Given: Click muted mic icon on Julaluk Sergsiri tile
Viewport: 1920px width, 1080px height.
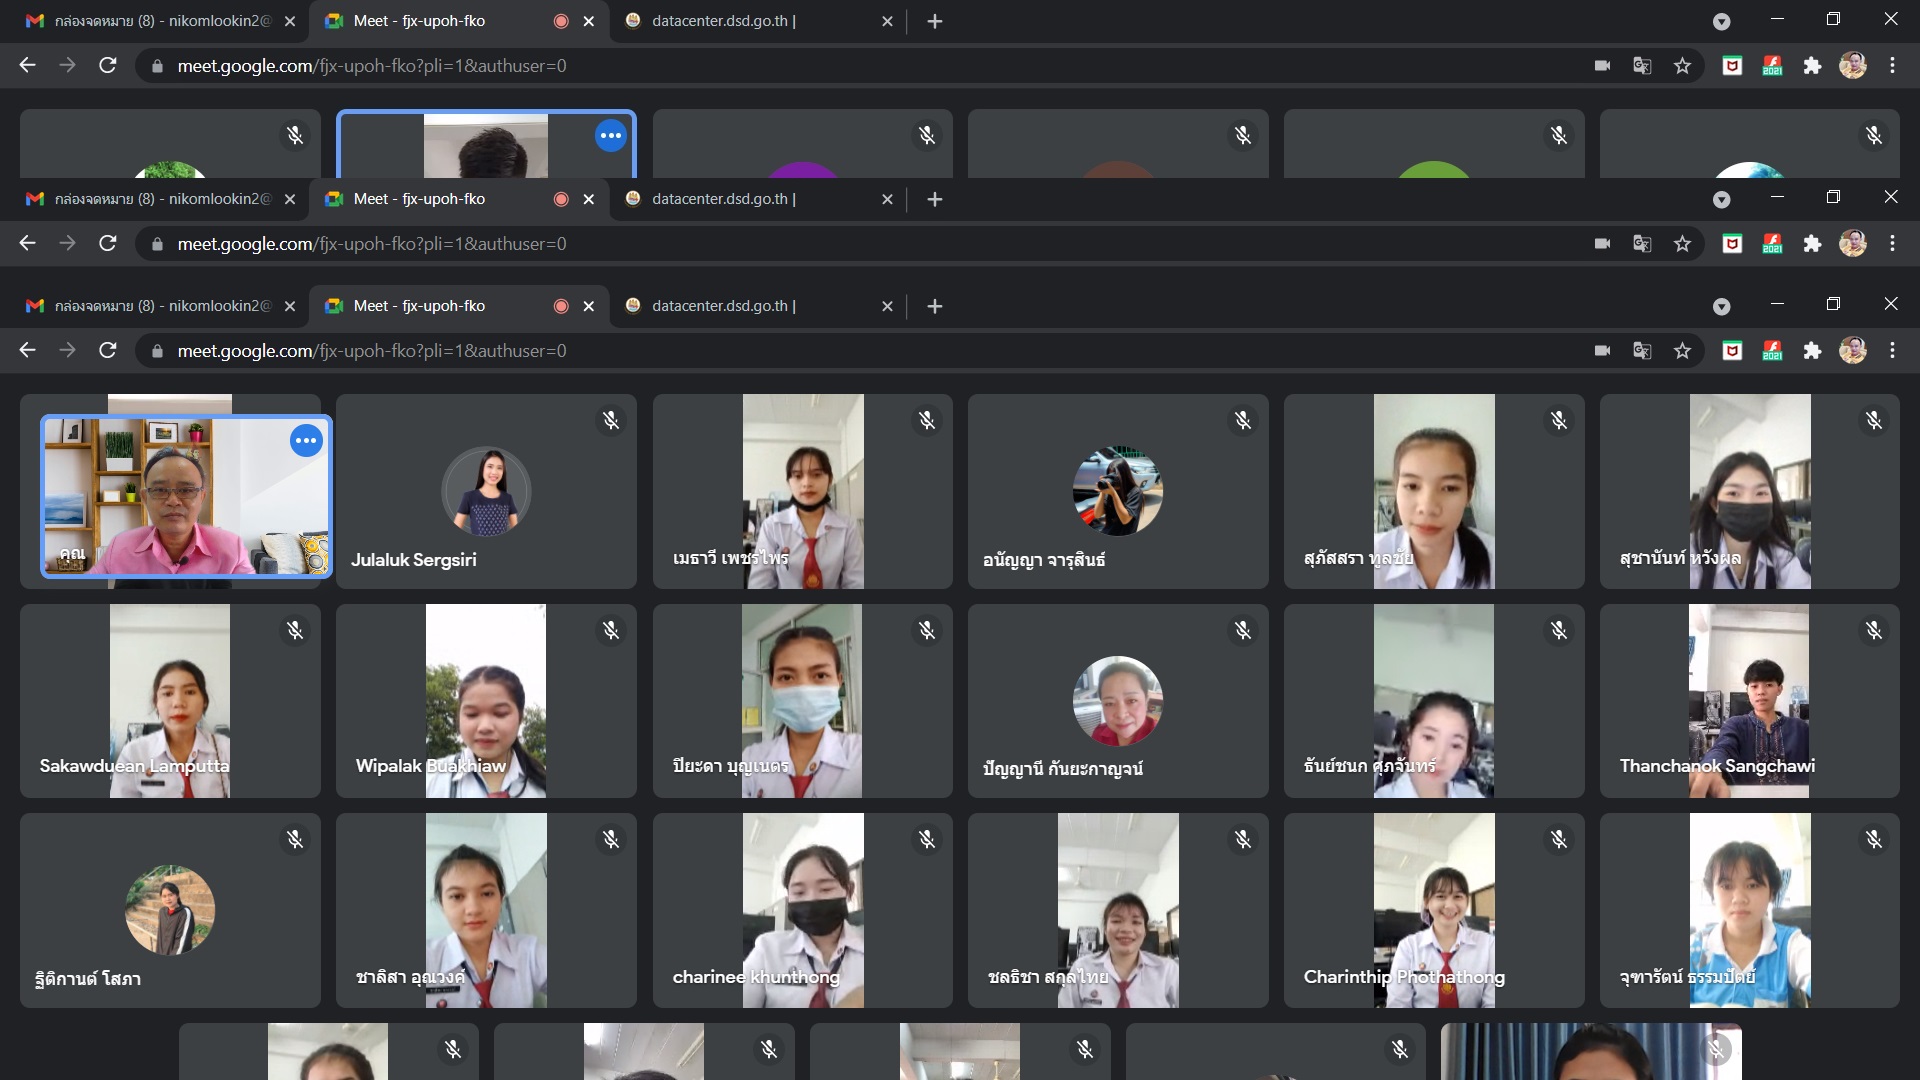Looking at the screenshot, I should [611, 421].
